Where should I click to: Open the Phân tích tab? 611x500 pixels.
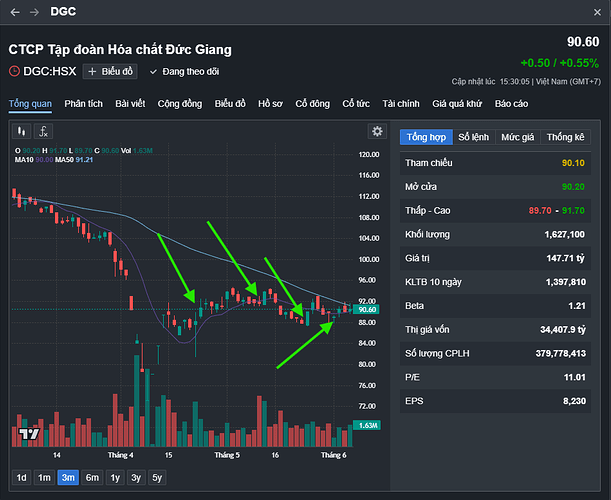pyautogui.click(x=84, y=103)
